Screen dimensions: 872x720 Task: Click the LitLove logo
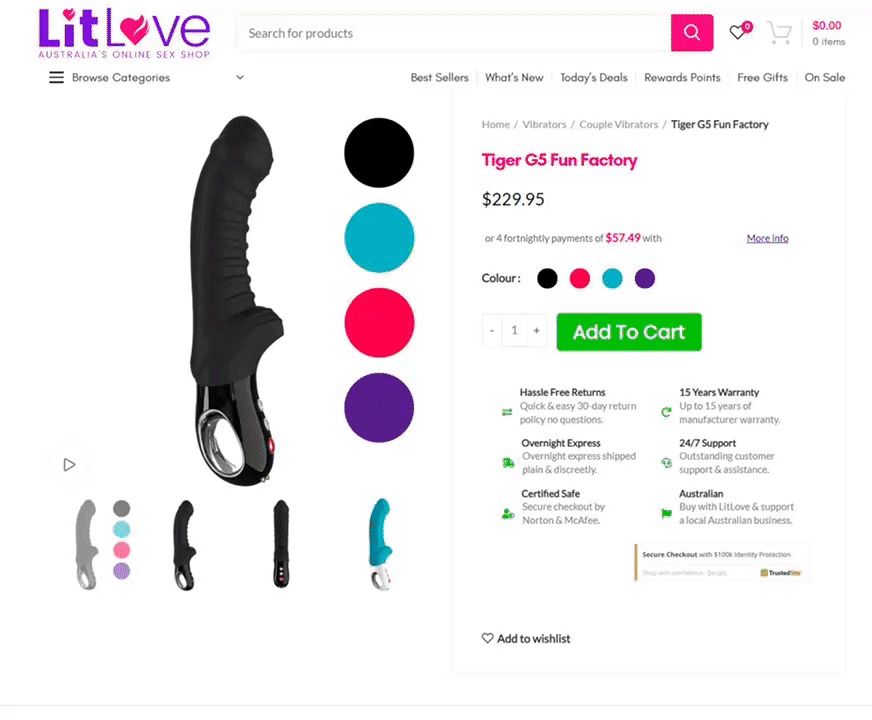click(124, 33)
